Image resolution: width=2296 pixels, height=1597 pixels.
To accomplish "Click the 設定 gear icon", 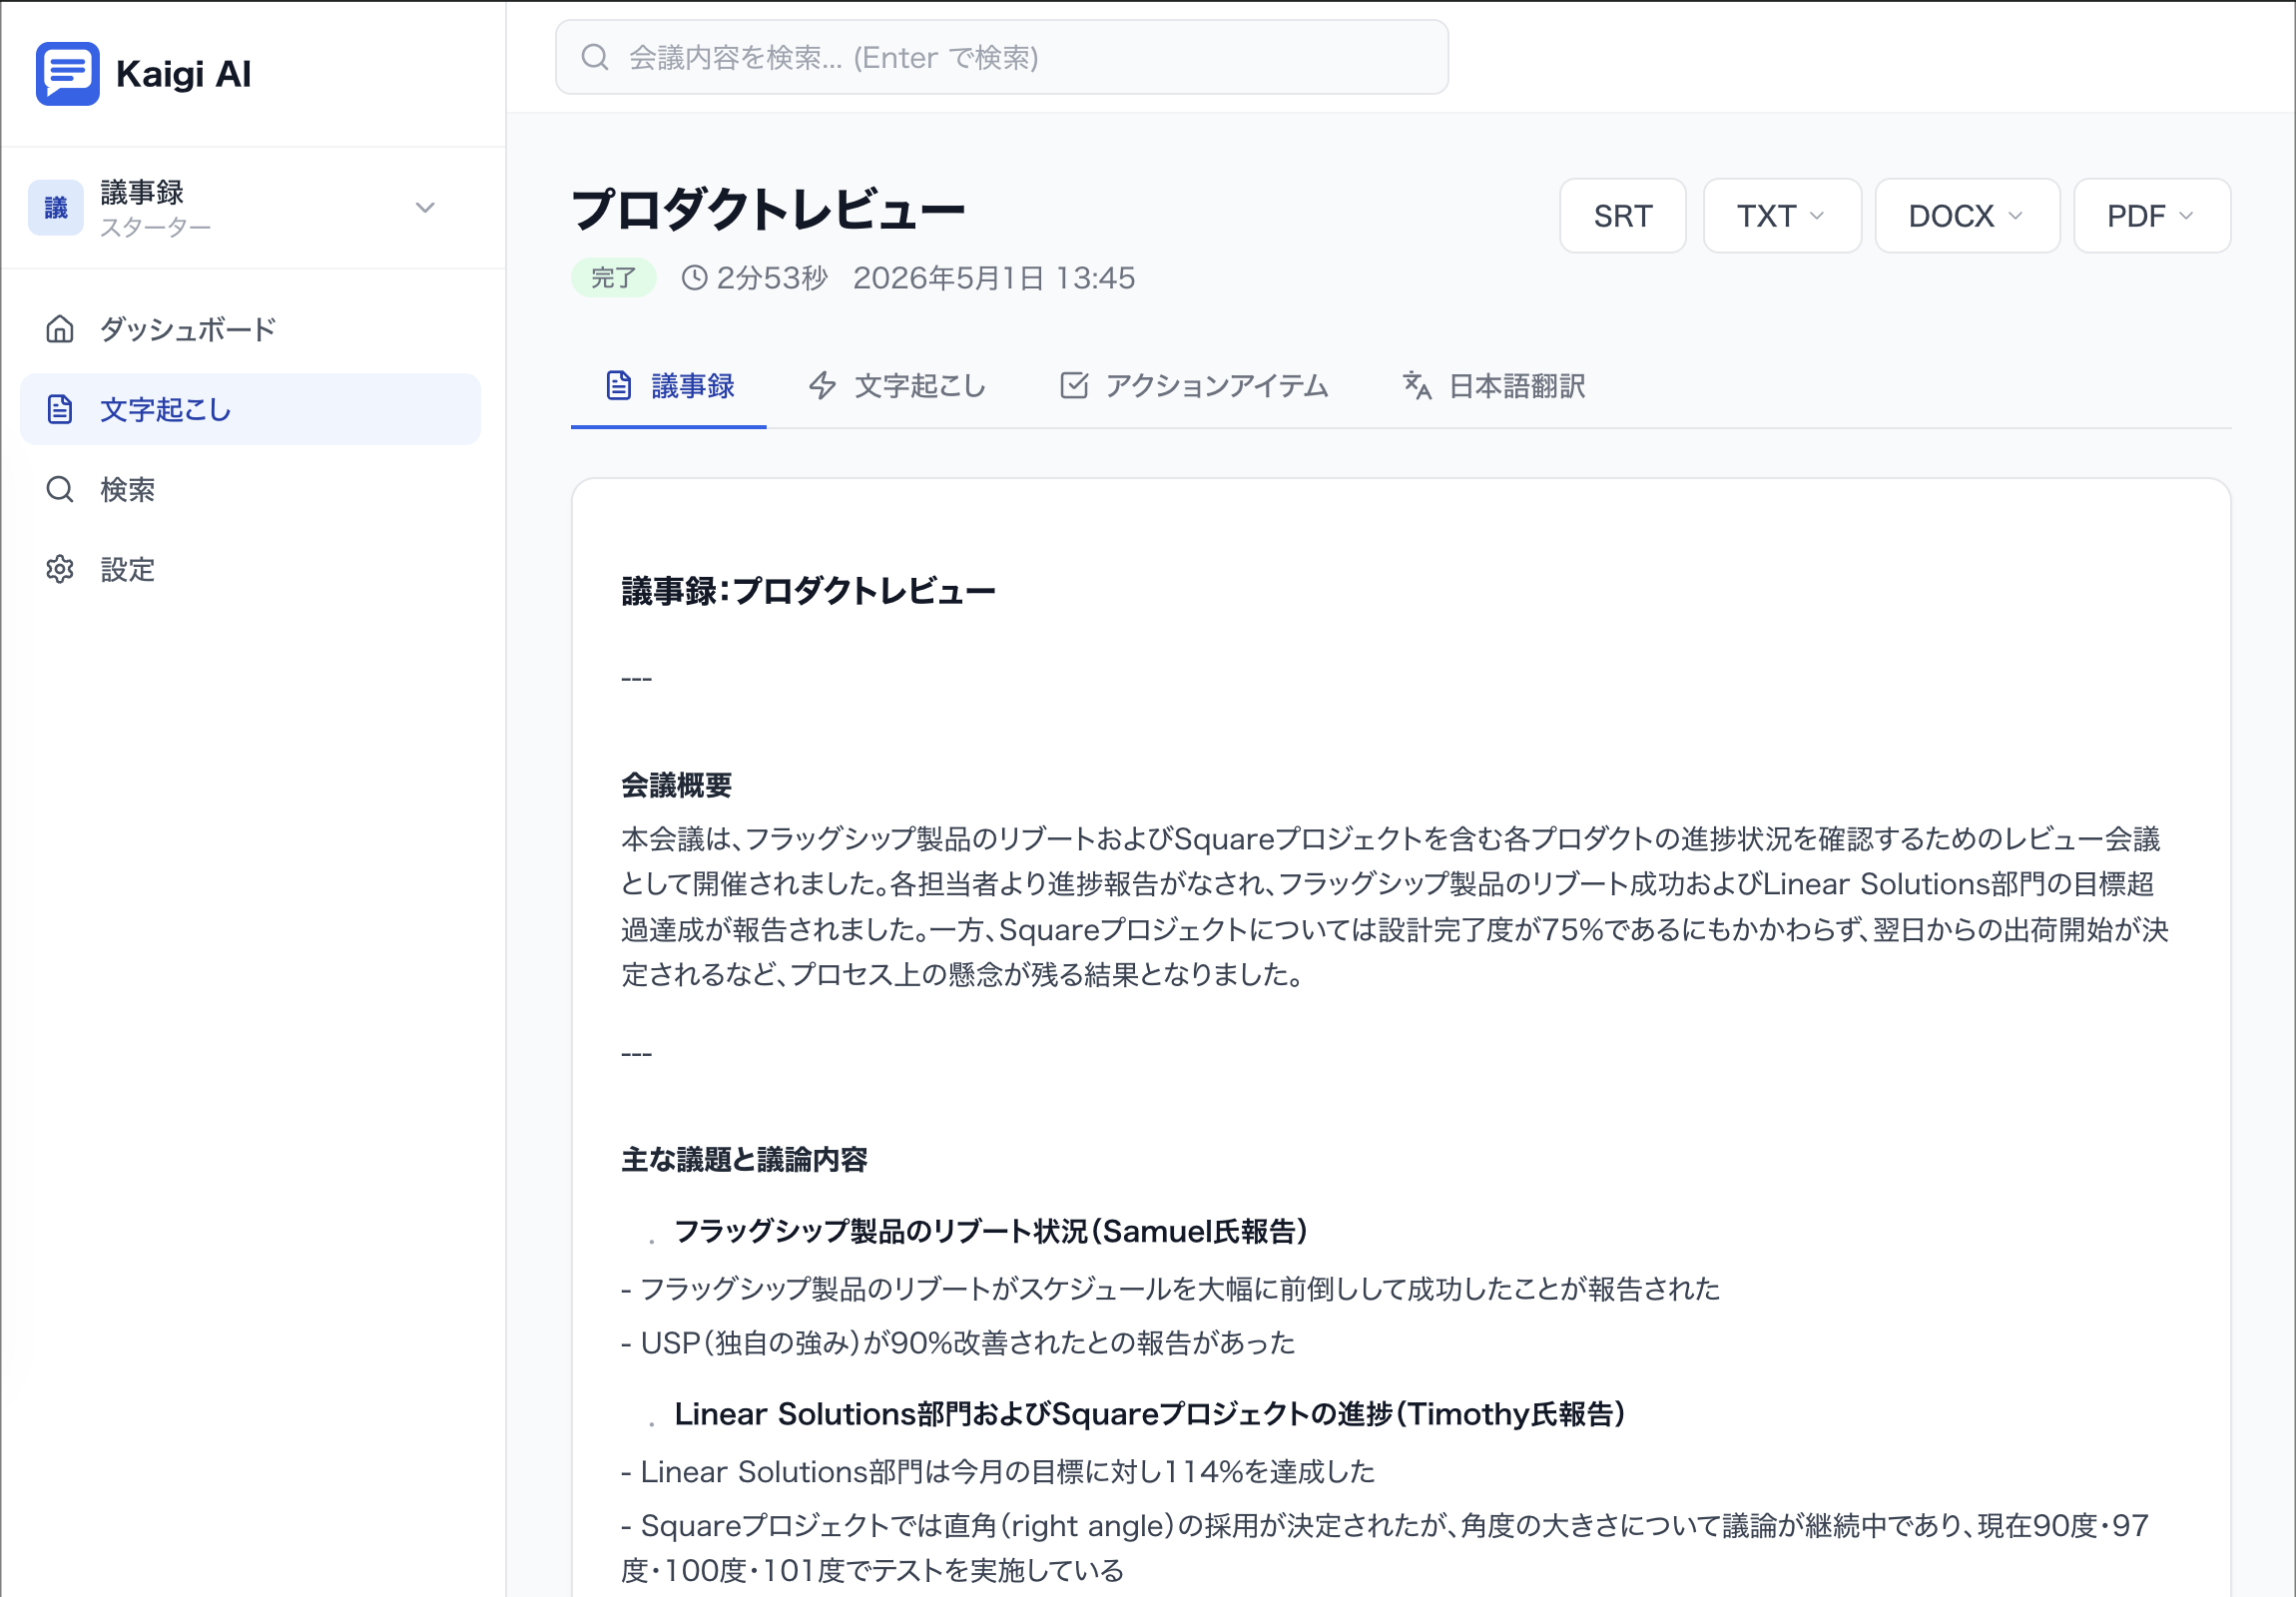I will pos(60,569).
